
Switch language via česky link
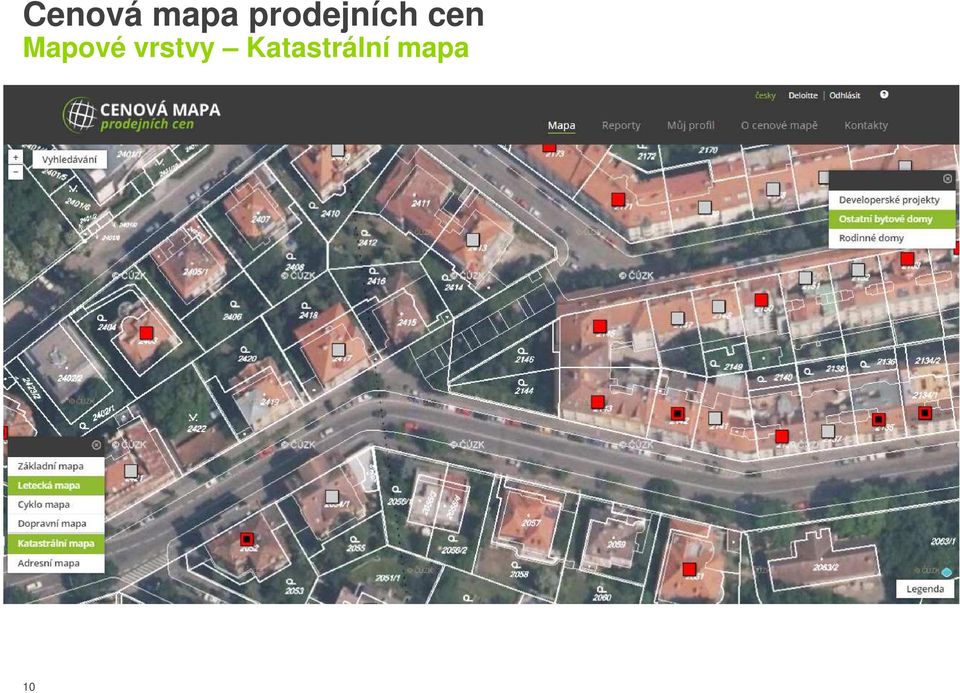click(765, 96)
